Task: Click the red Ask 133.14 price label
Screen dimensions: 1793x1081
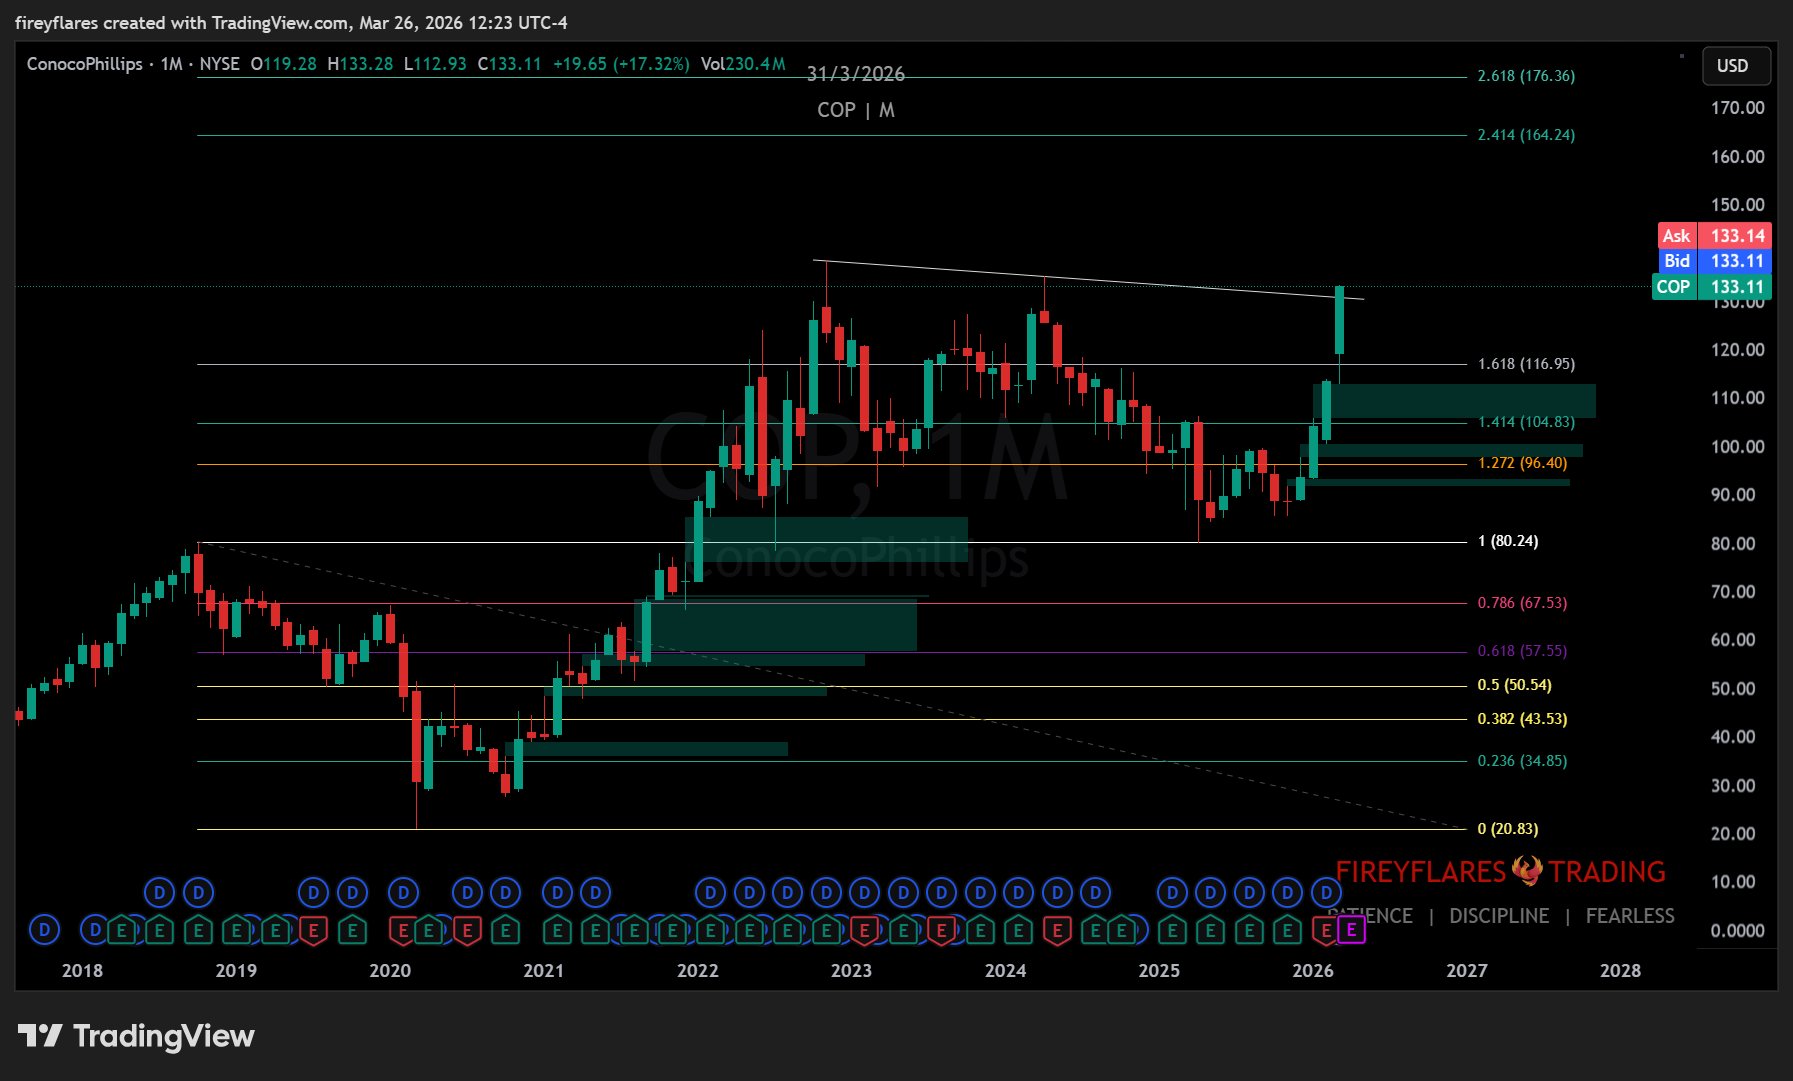Action: [1715, 236]
